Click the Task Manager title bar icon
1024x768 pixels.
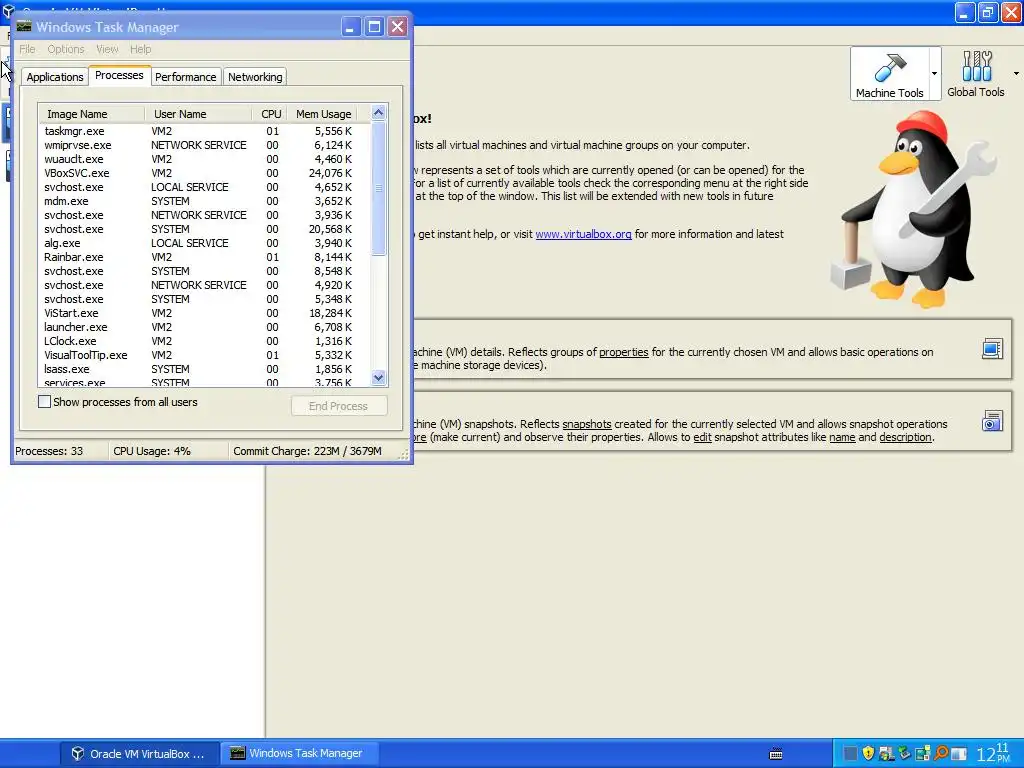tap(24, 26)
